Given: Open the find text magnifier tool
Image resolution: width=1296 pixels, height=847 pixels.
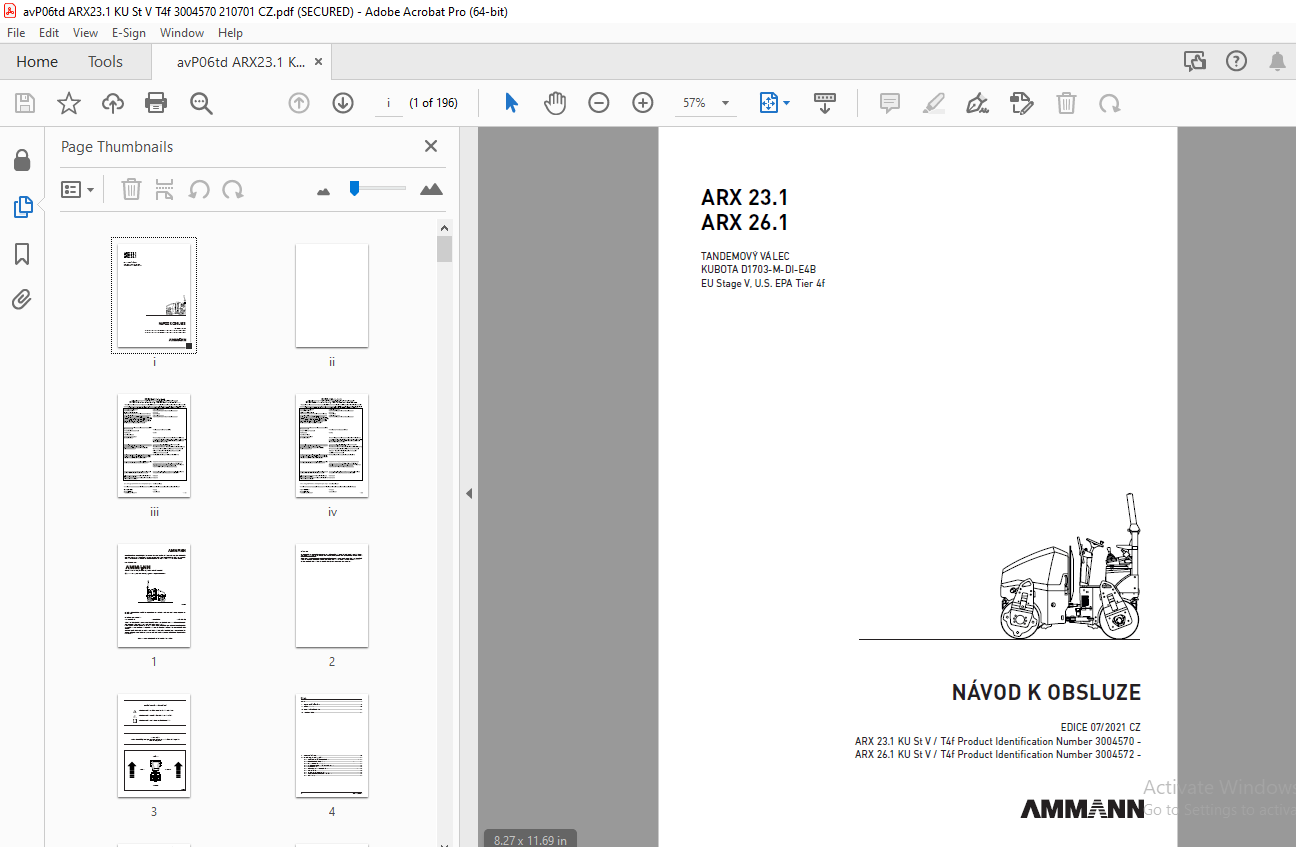Looking at the screenshot, I should pyautogui.click(x=201, y=103).
